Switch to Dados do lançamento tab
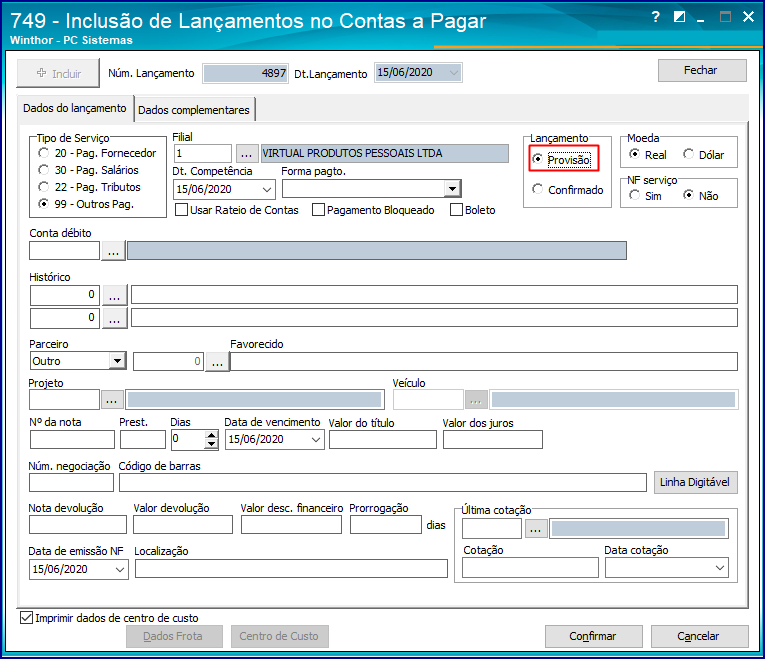The image size is (765, 659). 75,108
